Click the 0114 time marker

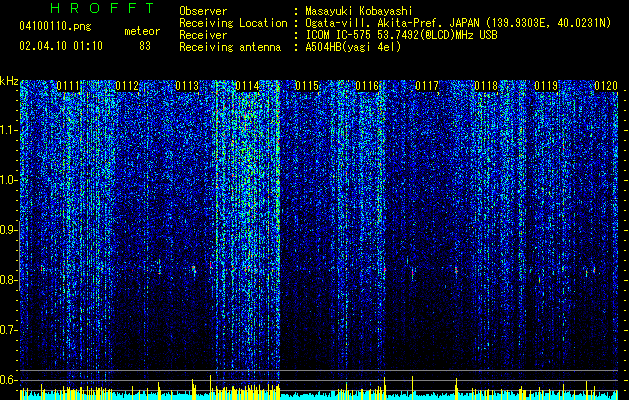247,86
